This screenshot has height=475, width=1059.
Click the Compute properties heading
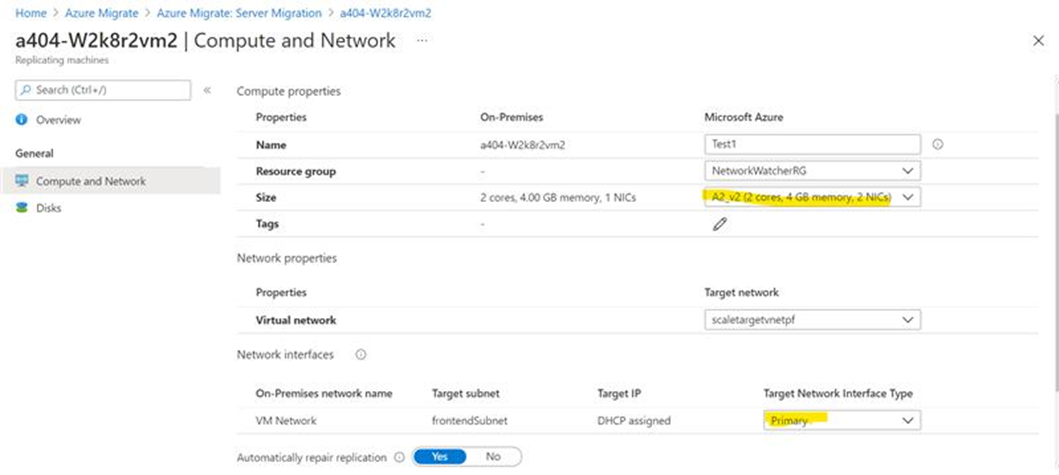tap(288, 91)
